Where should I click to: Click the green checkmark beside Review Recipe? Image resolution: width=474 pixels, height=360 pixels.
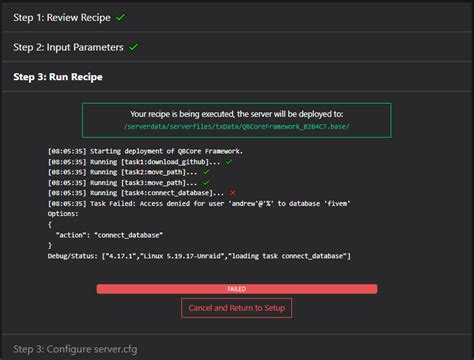click(120, 17)
